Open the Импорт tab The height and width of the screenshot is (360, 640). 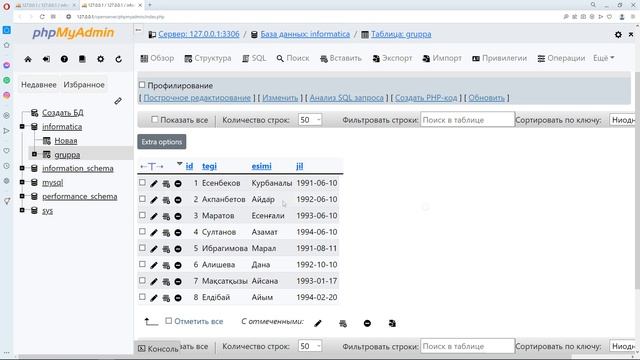tap(442, 58)
